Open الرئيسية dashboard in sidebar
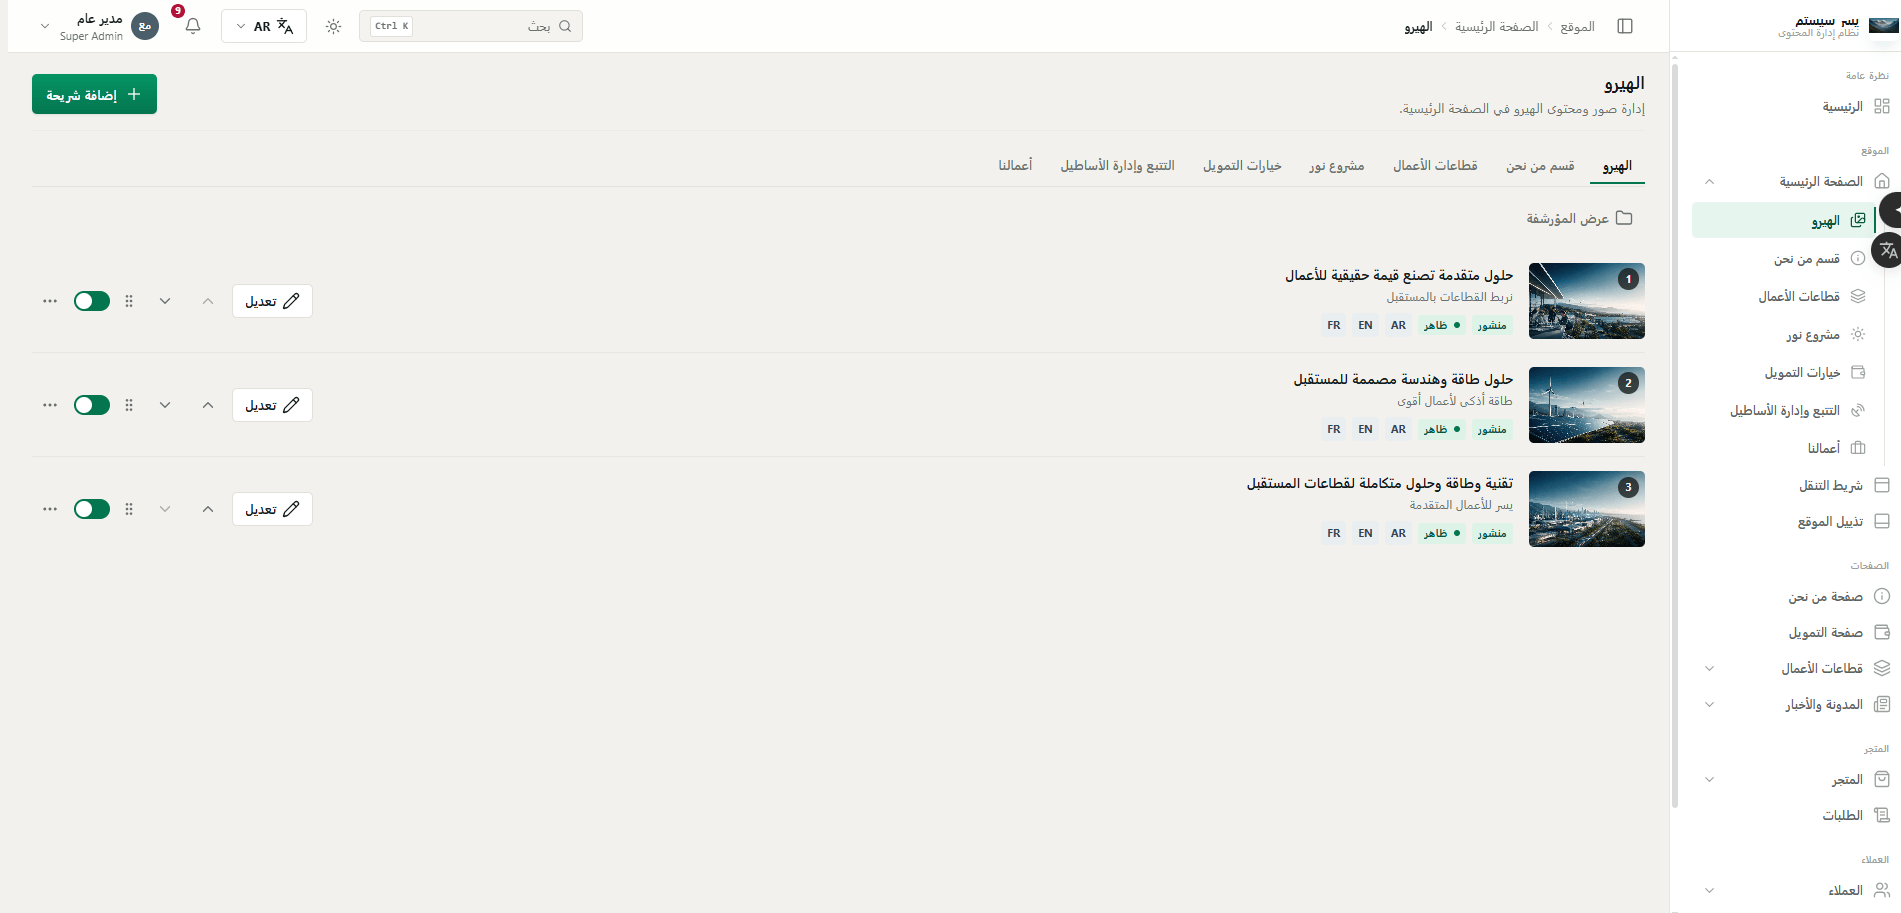This screenshot has width=1901, height=913. [x=1855, y=106]
